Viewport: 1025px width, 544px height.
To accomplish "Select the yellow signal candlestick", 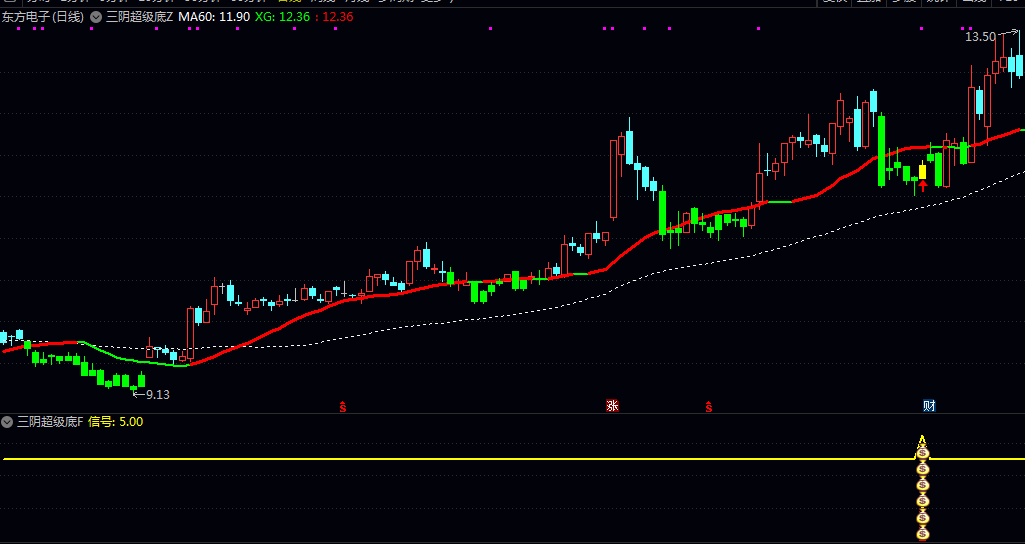I will coord(922,171).
